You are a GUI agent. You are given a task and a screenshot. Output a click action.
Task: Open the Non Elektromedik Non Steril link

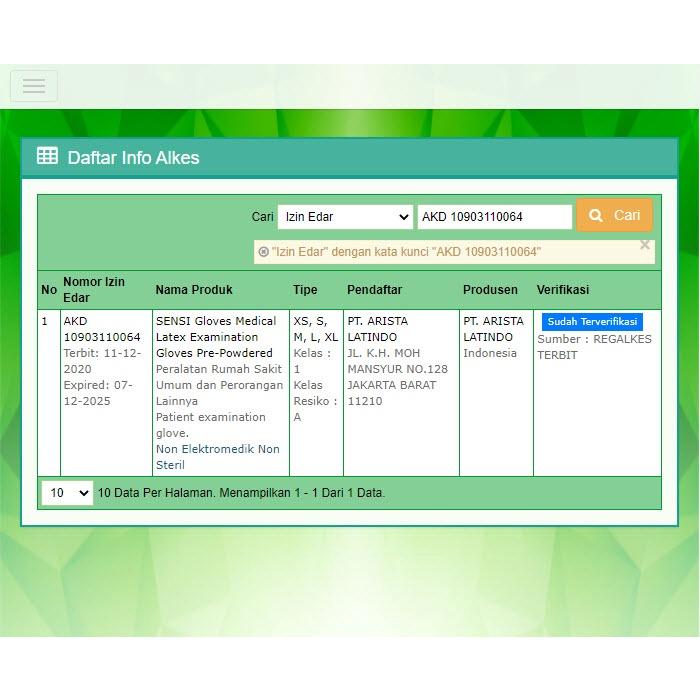tap(217, 457)
